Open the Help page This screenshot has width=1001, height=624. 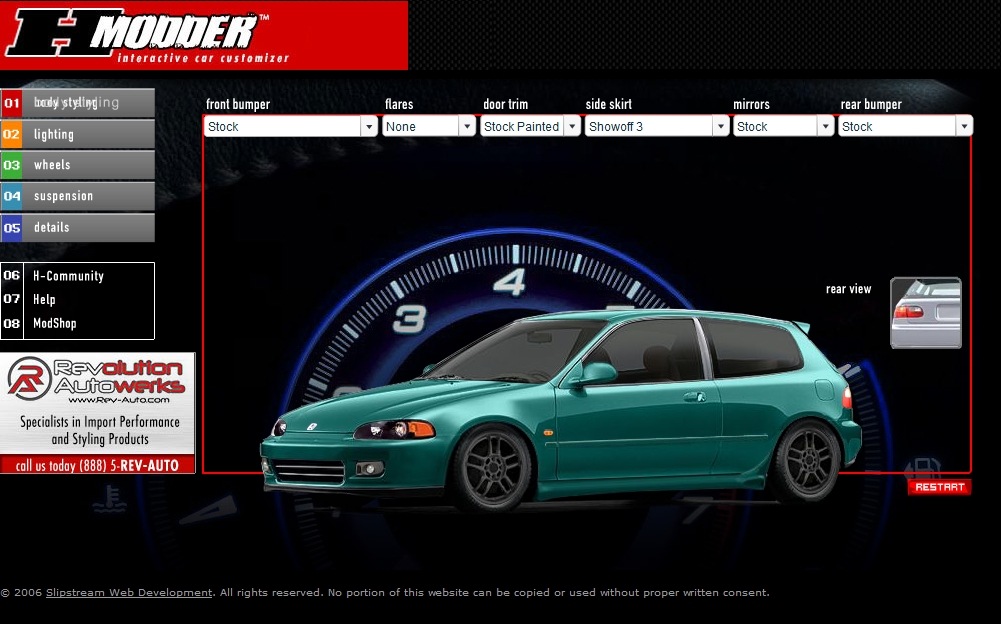tap(44, 299)
